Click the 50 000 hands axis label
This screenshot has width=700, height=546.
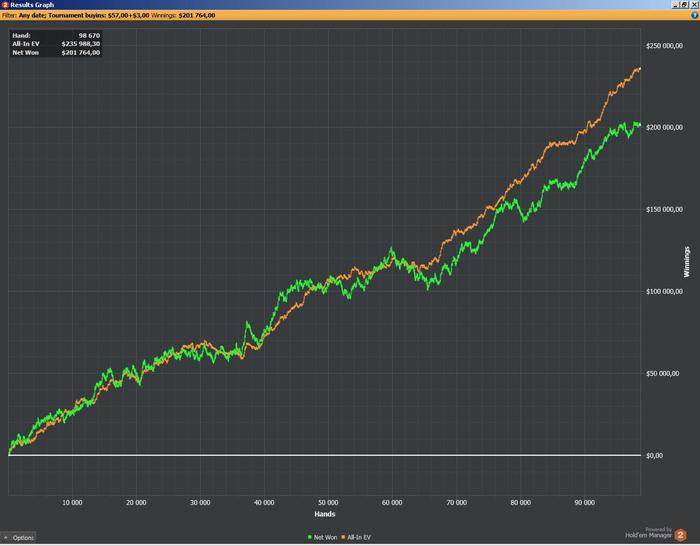(328, 503)
